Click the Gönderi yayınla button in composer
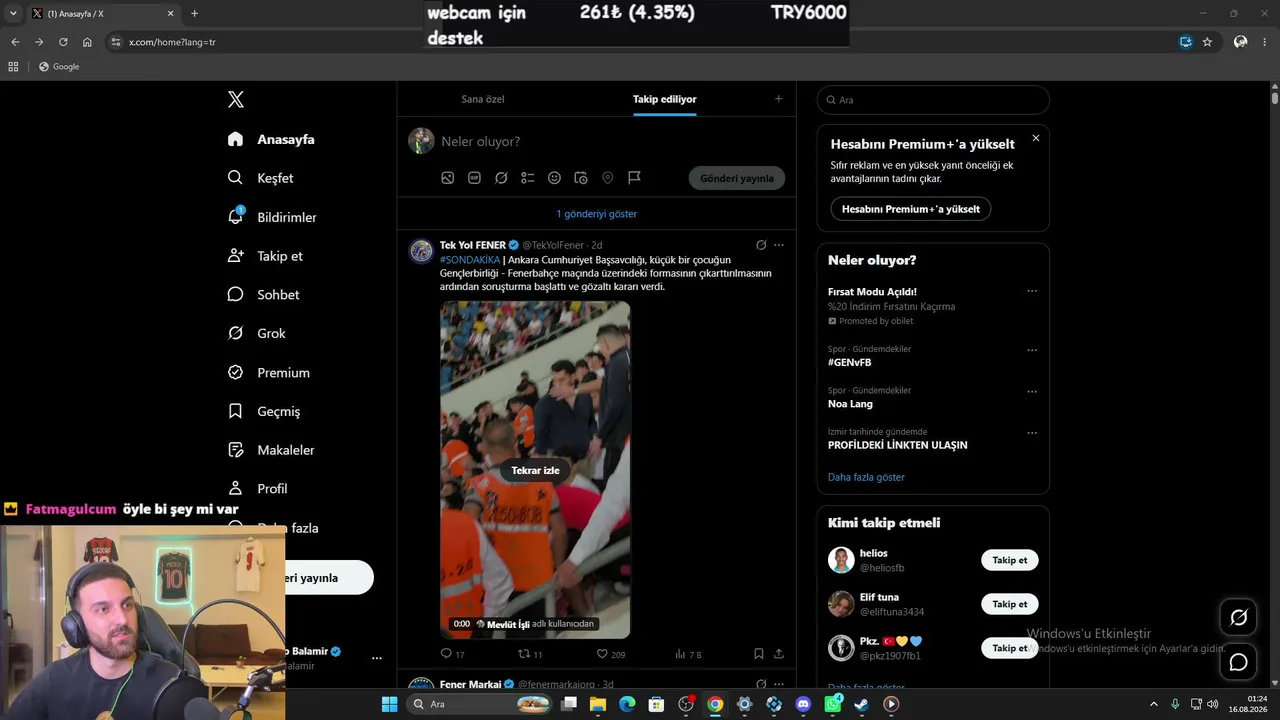The image size is (1280, 720). (737, 178)
